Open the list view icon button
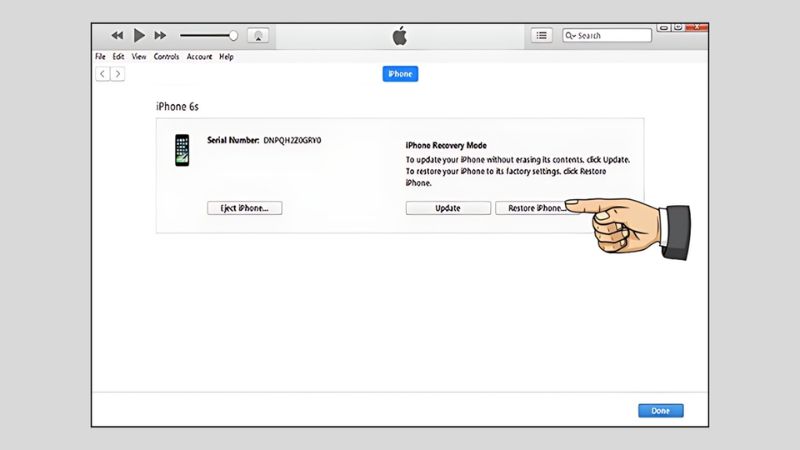Viewport: 800px width, 450px height. (541, 35)
